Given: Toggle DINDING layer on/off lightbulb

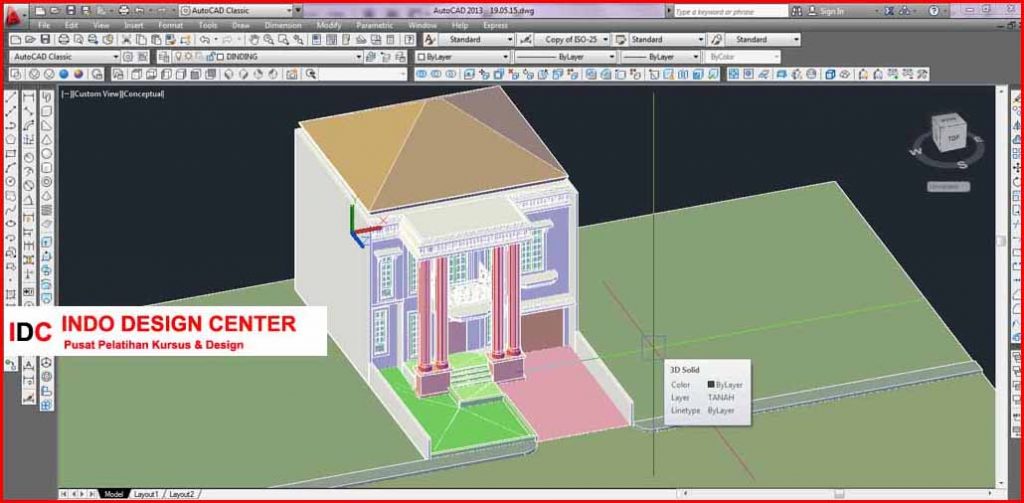Looking at the screenshot, I should point(178,57).
